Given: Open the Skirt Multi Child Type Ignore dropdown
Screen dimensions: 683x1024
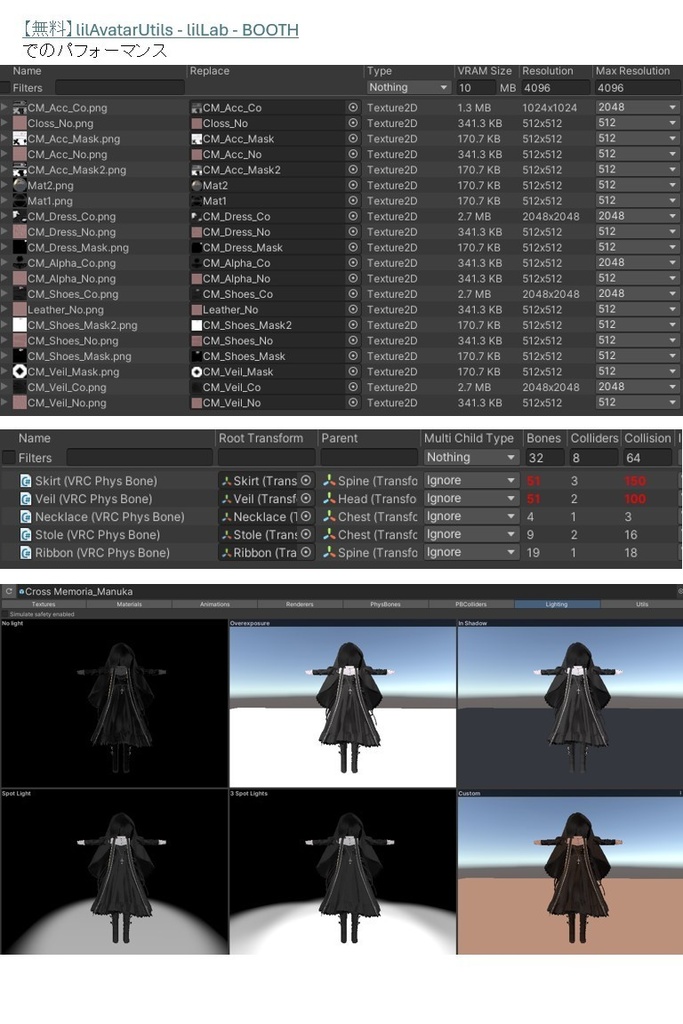Looking at the screenshot, I should (471, 481).
